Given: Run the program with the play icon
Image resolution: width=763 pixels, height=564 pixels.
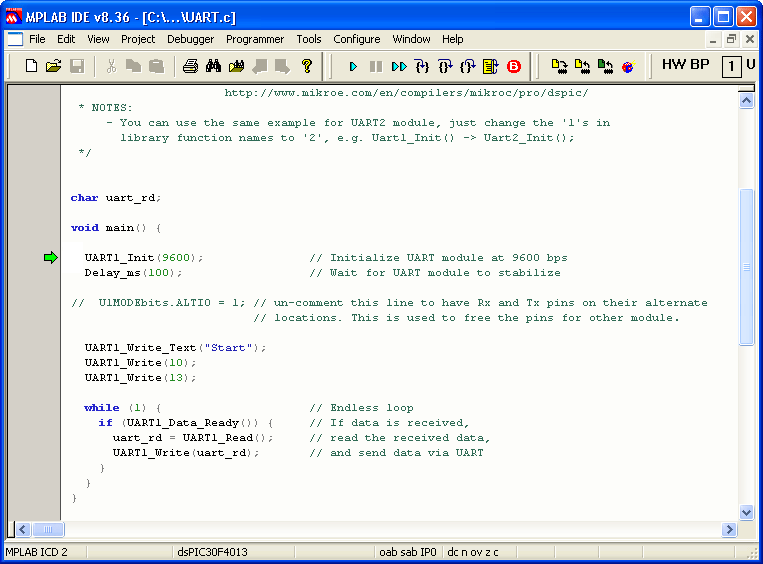Looking at the screenshot, I should [353, 66].
